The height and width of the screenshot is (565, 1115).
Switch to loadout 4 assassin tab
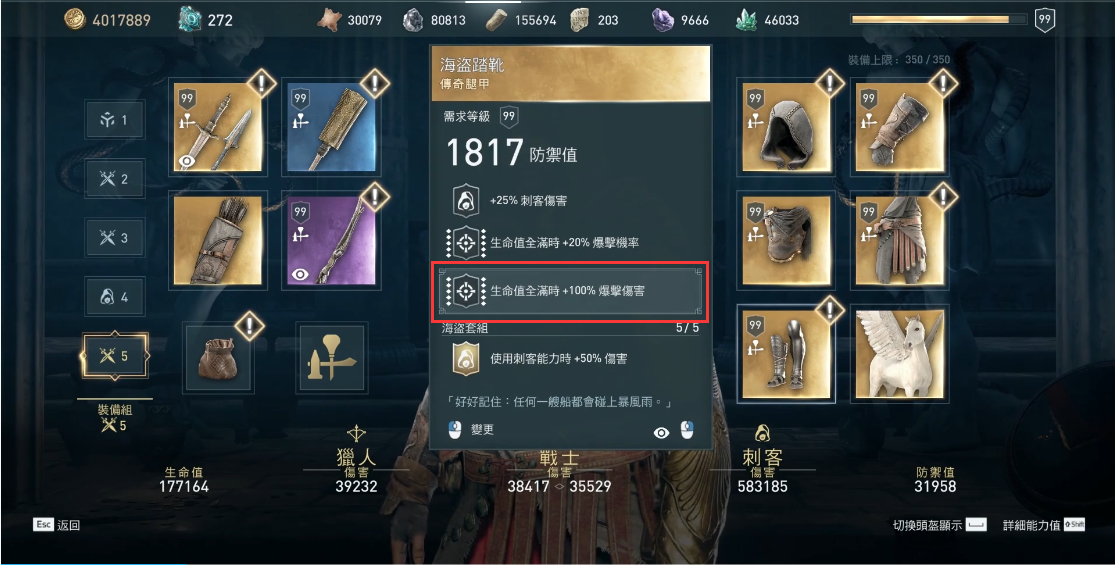(x=114, y=296)
